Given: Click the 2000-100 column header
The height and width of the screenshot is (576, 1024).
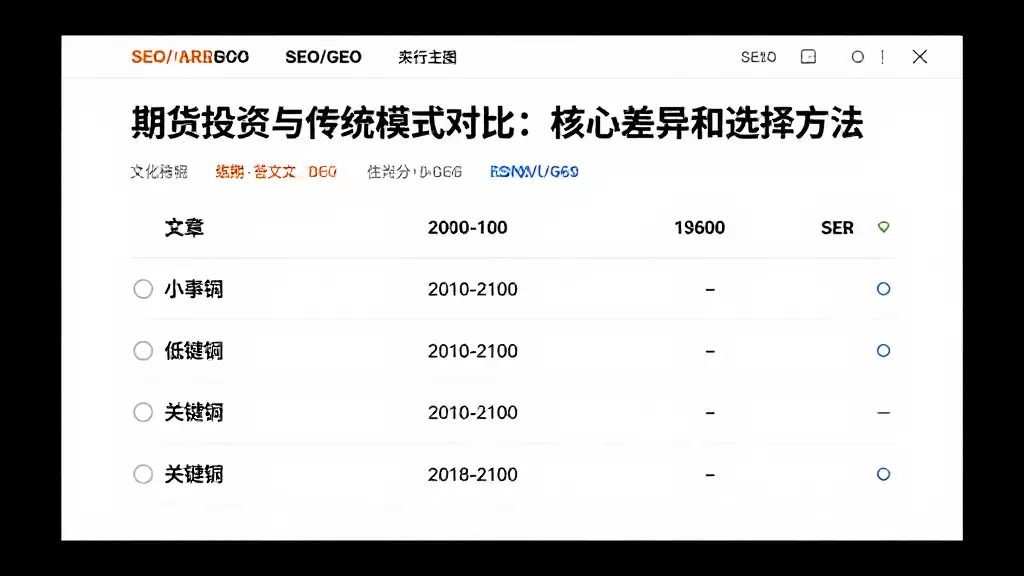Looking at the screenshot, I should pos(468,228).
